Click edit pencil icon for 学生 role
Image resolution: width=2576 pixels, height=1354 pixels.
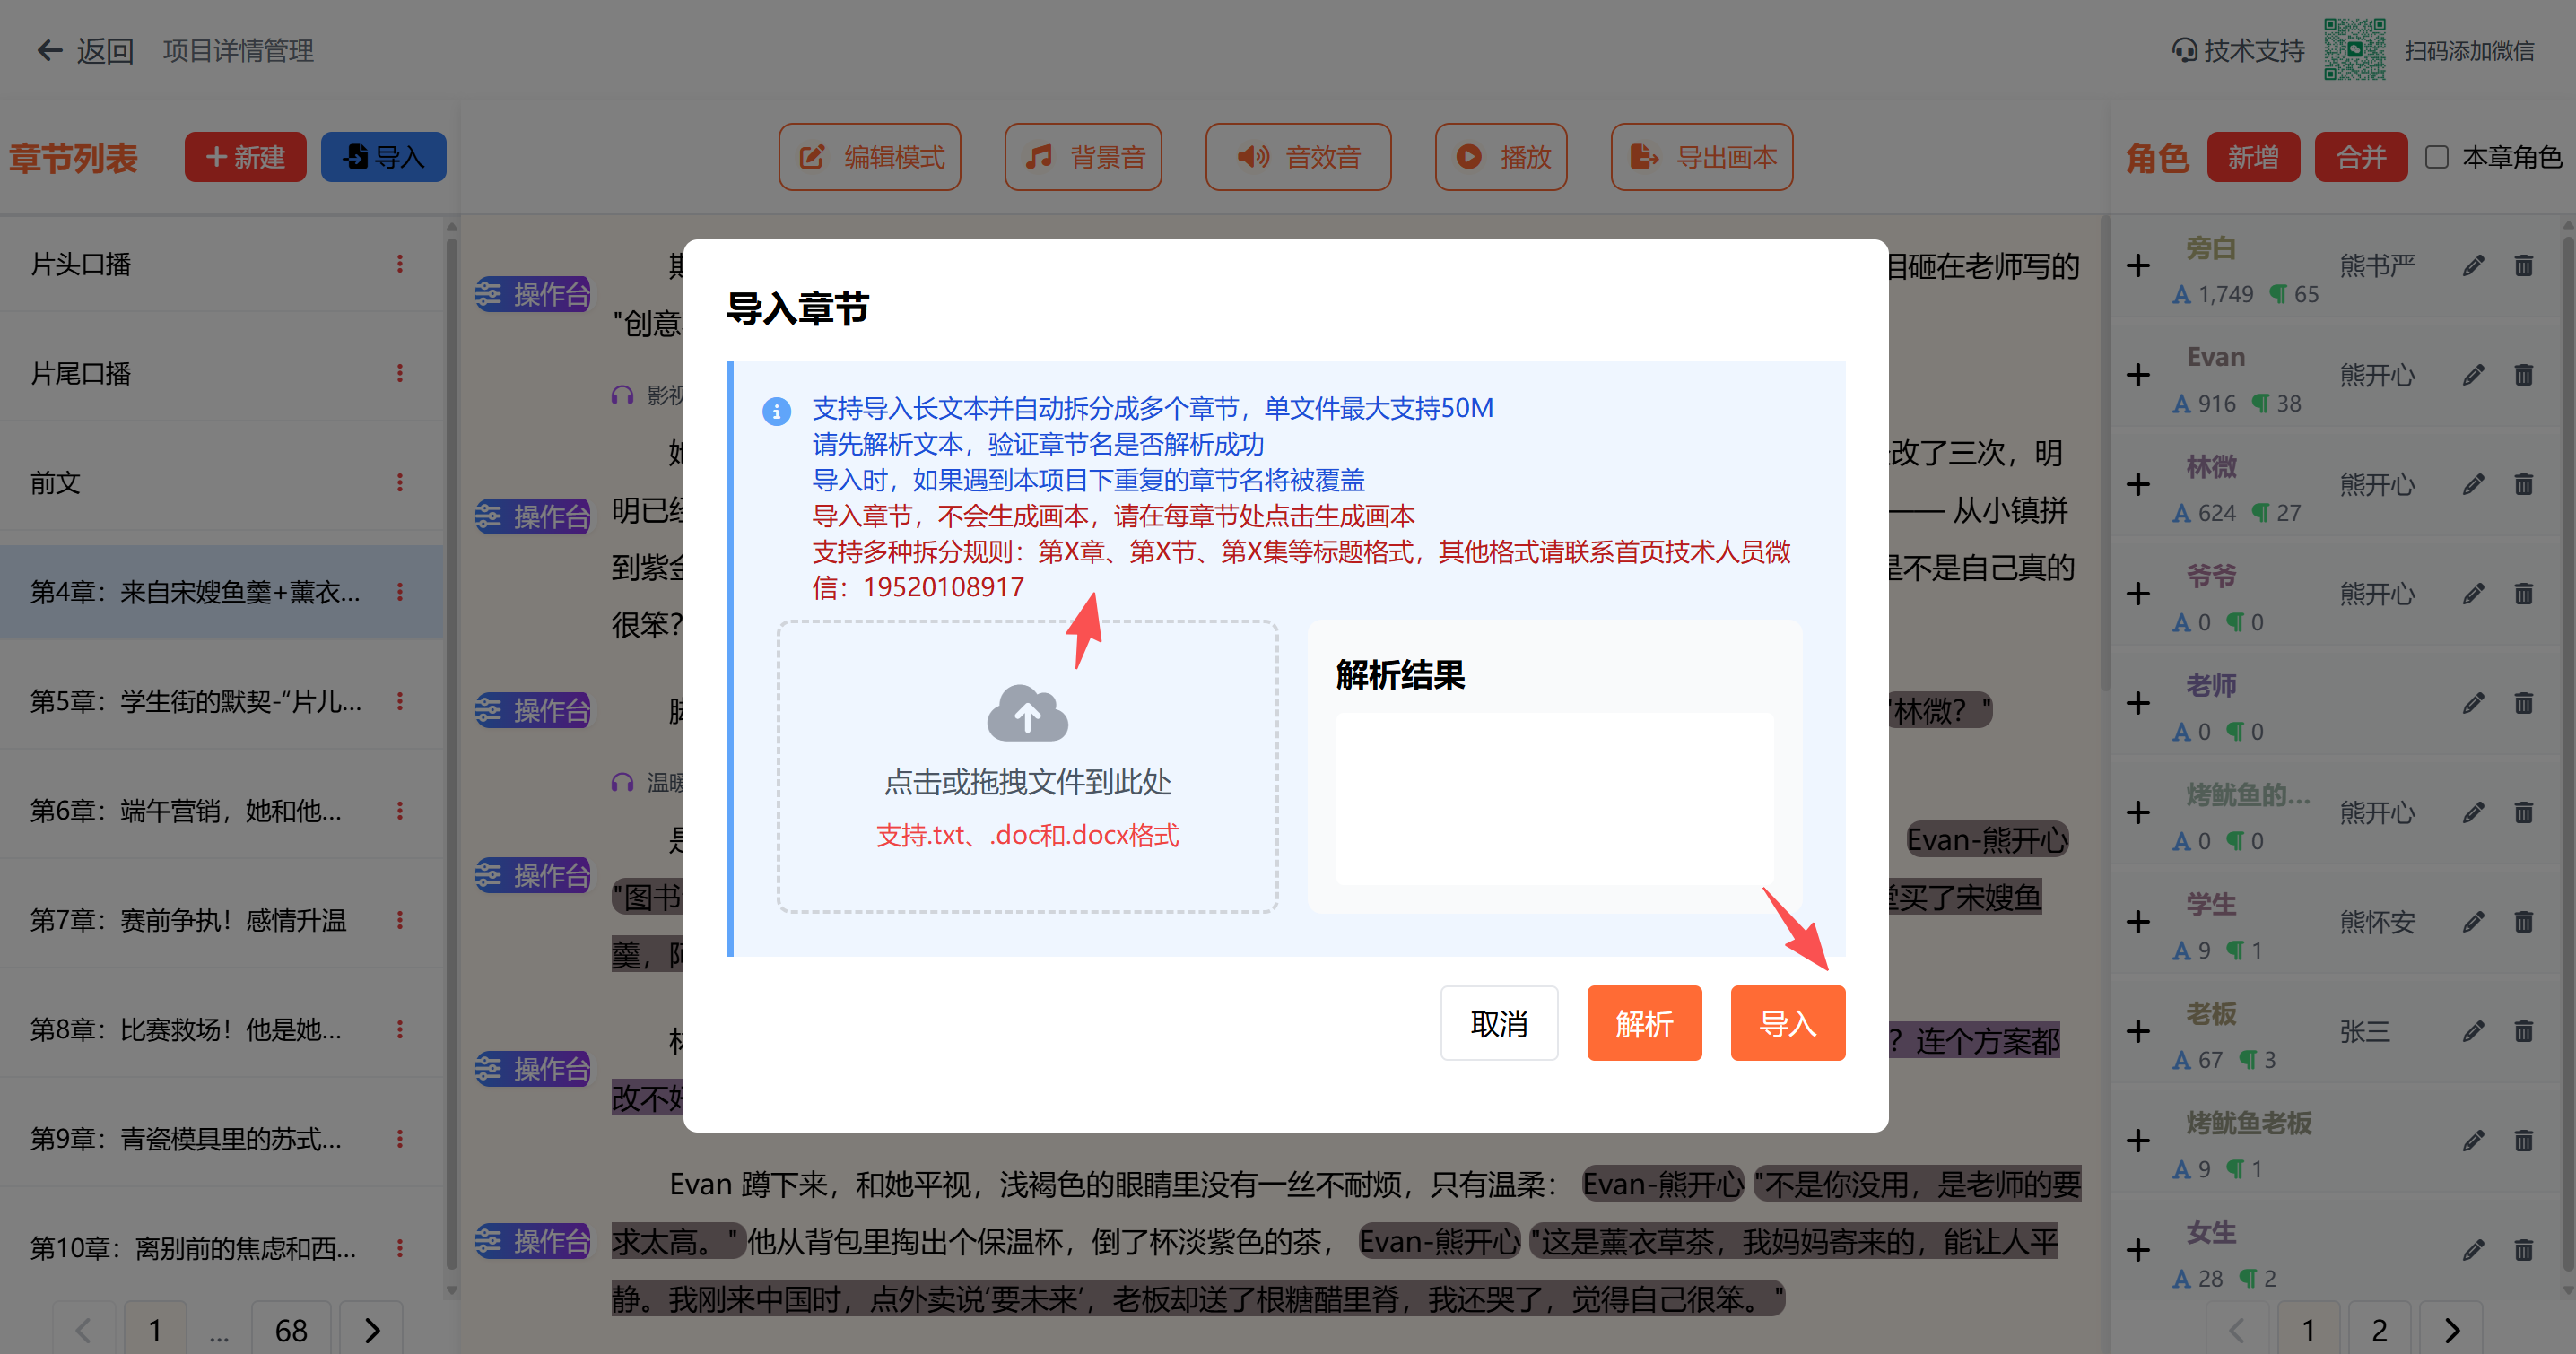[2472, 922]
